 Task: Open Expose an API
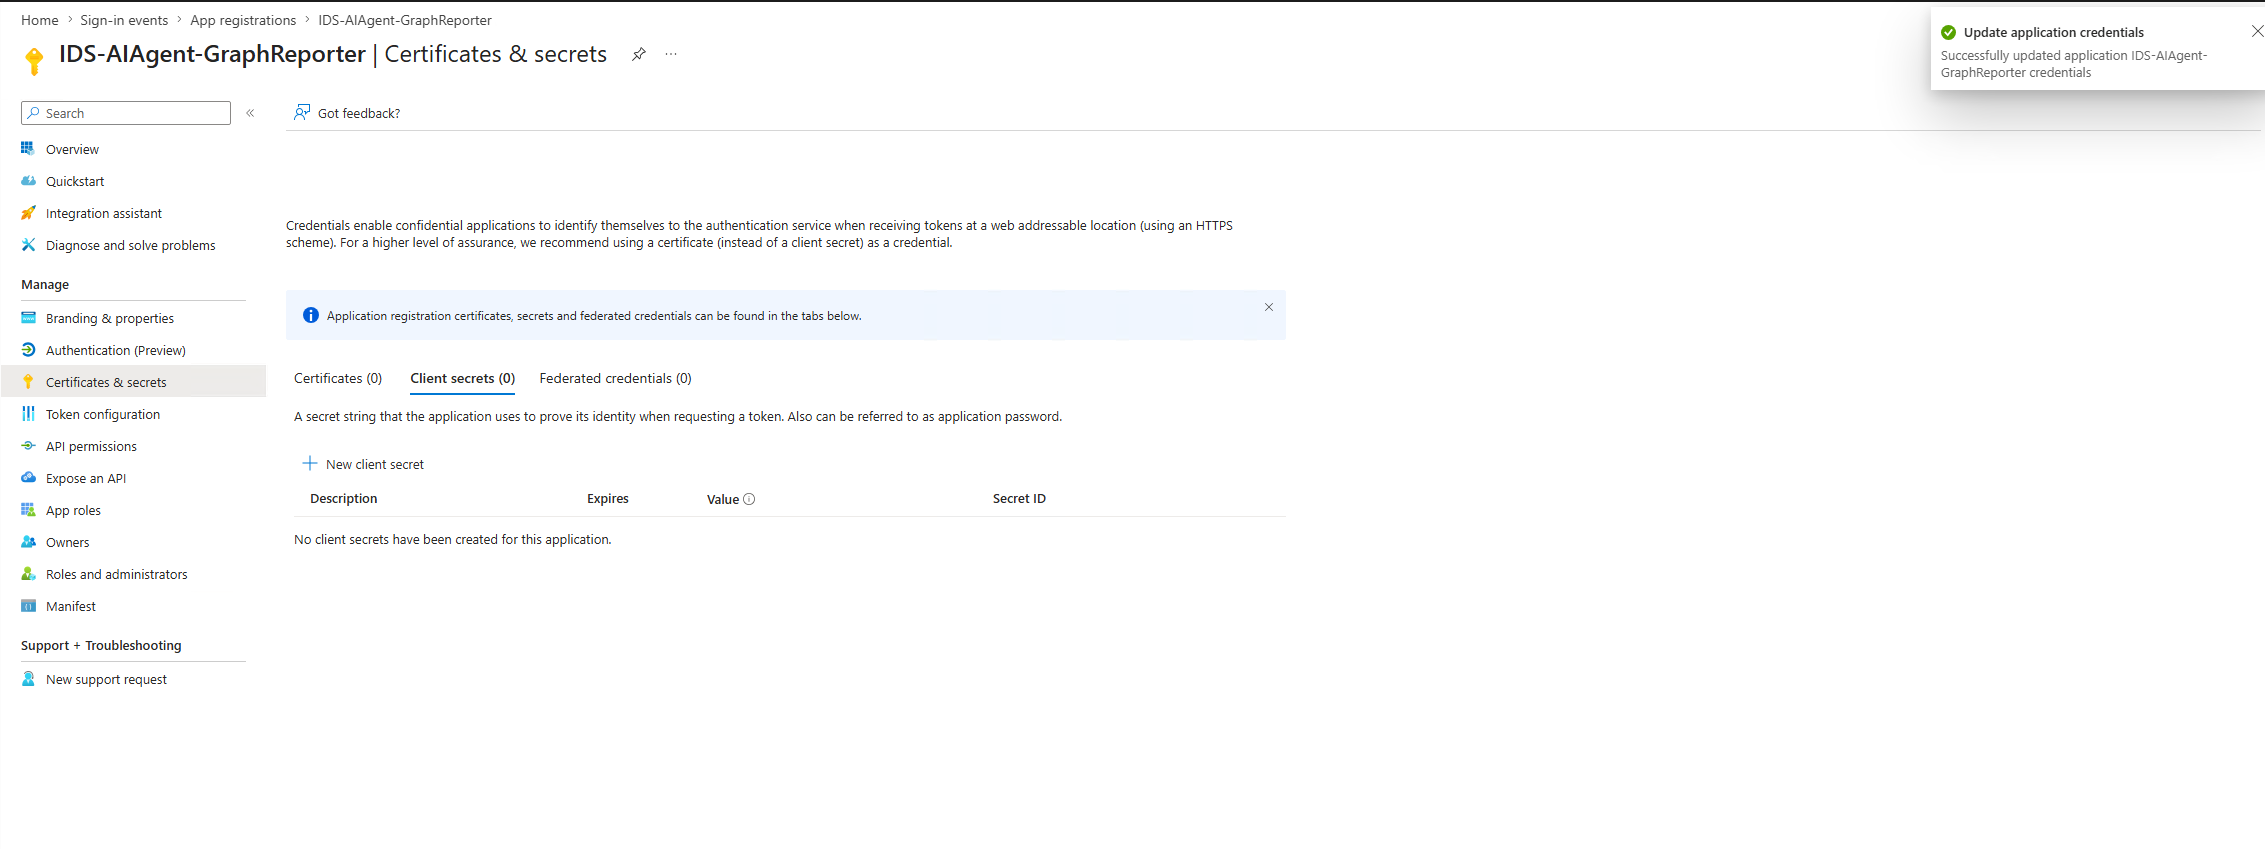(86, 478)
